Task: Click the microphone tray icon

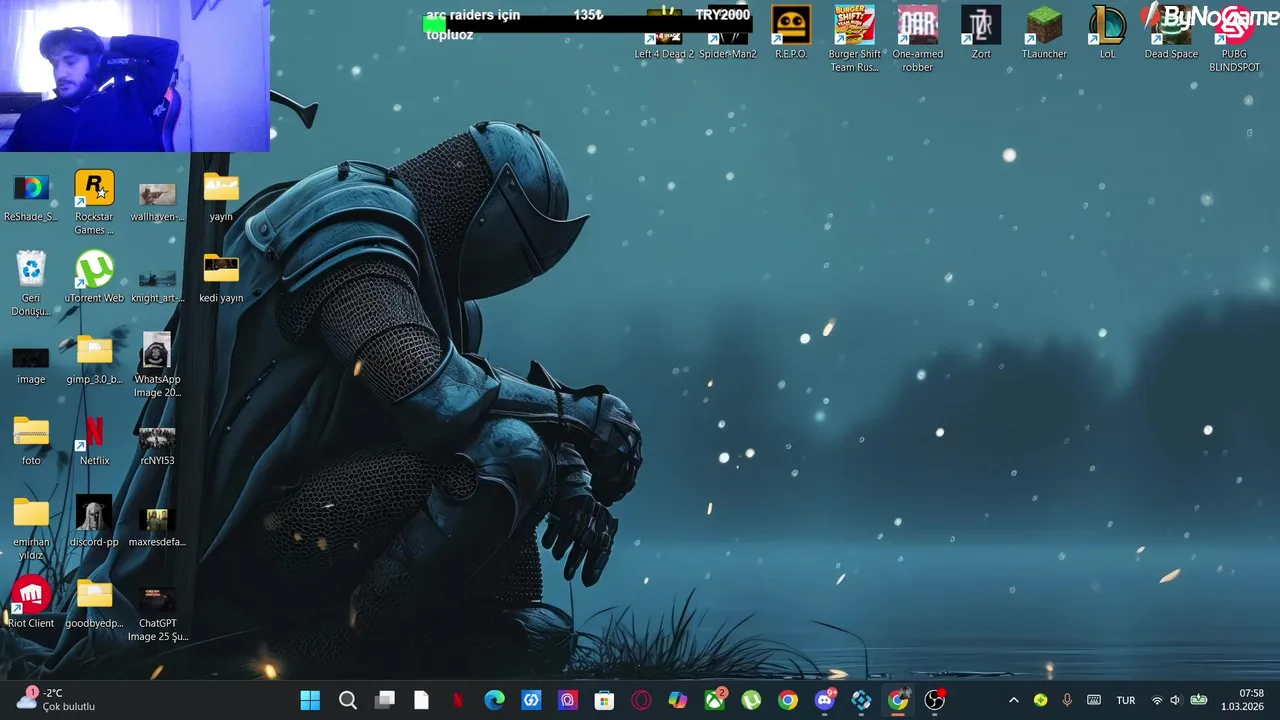Action: 1067,700
